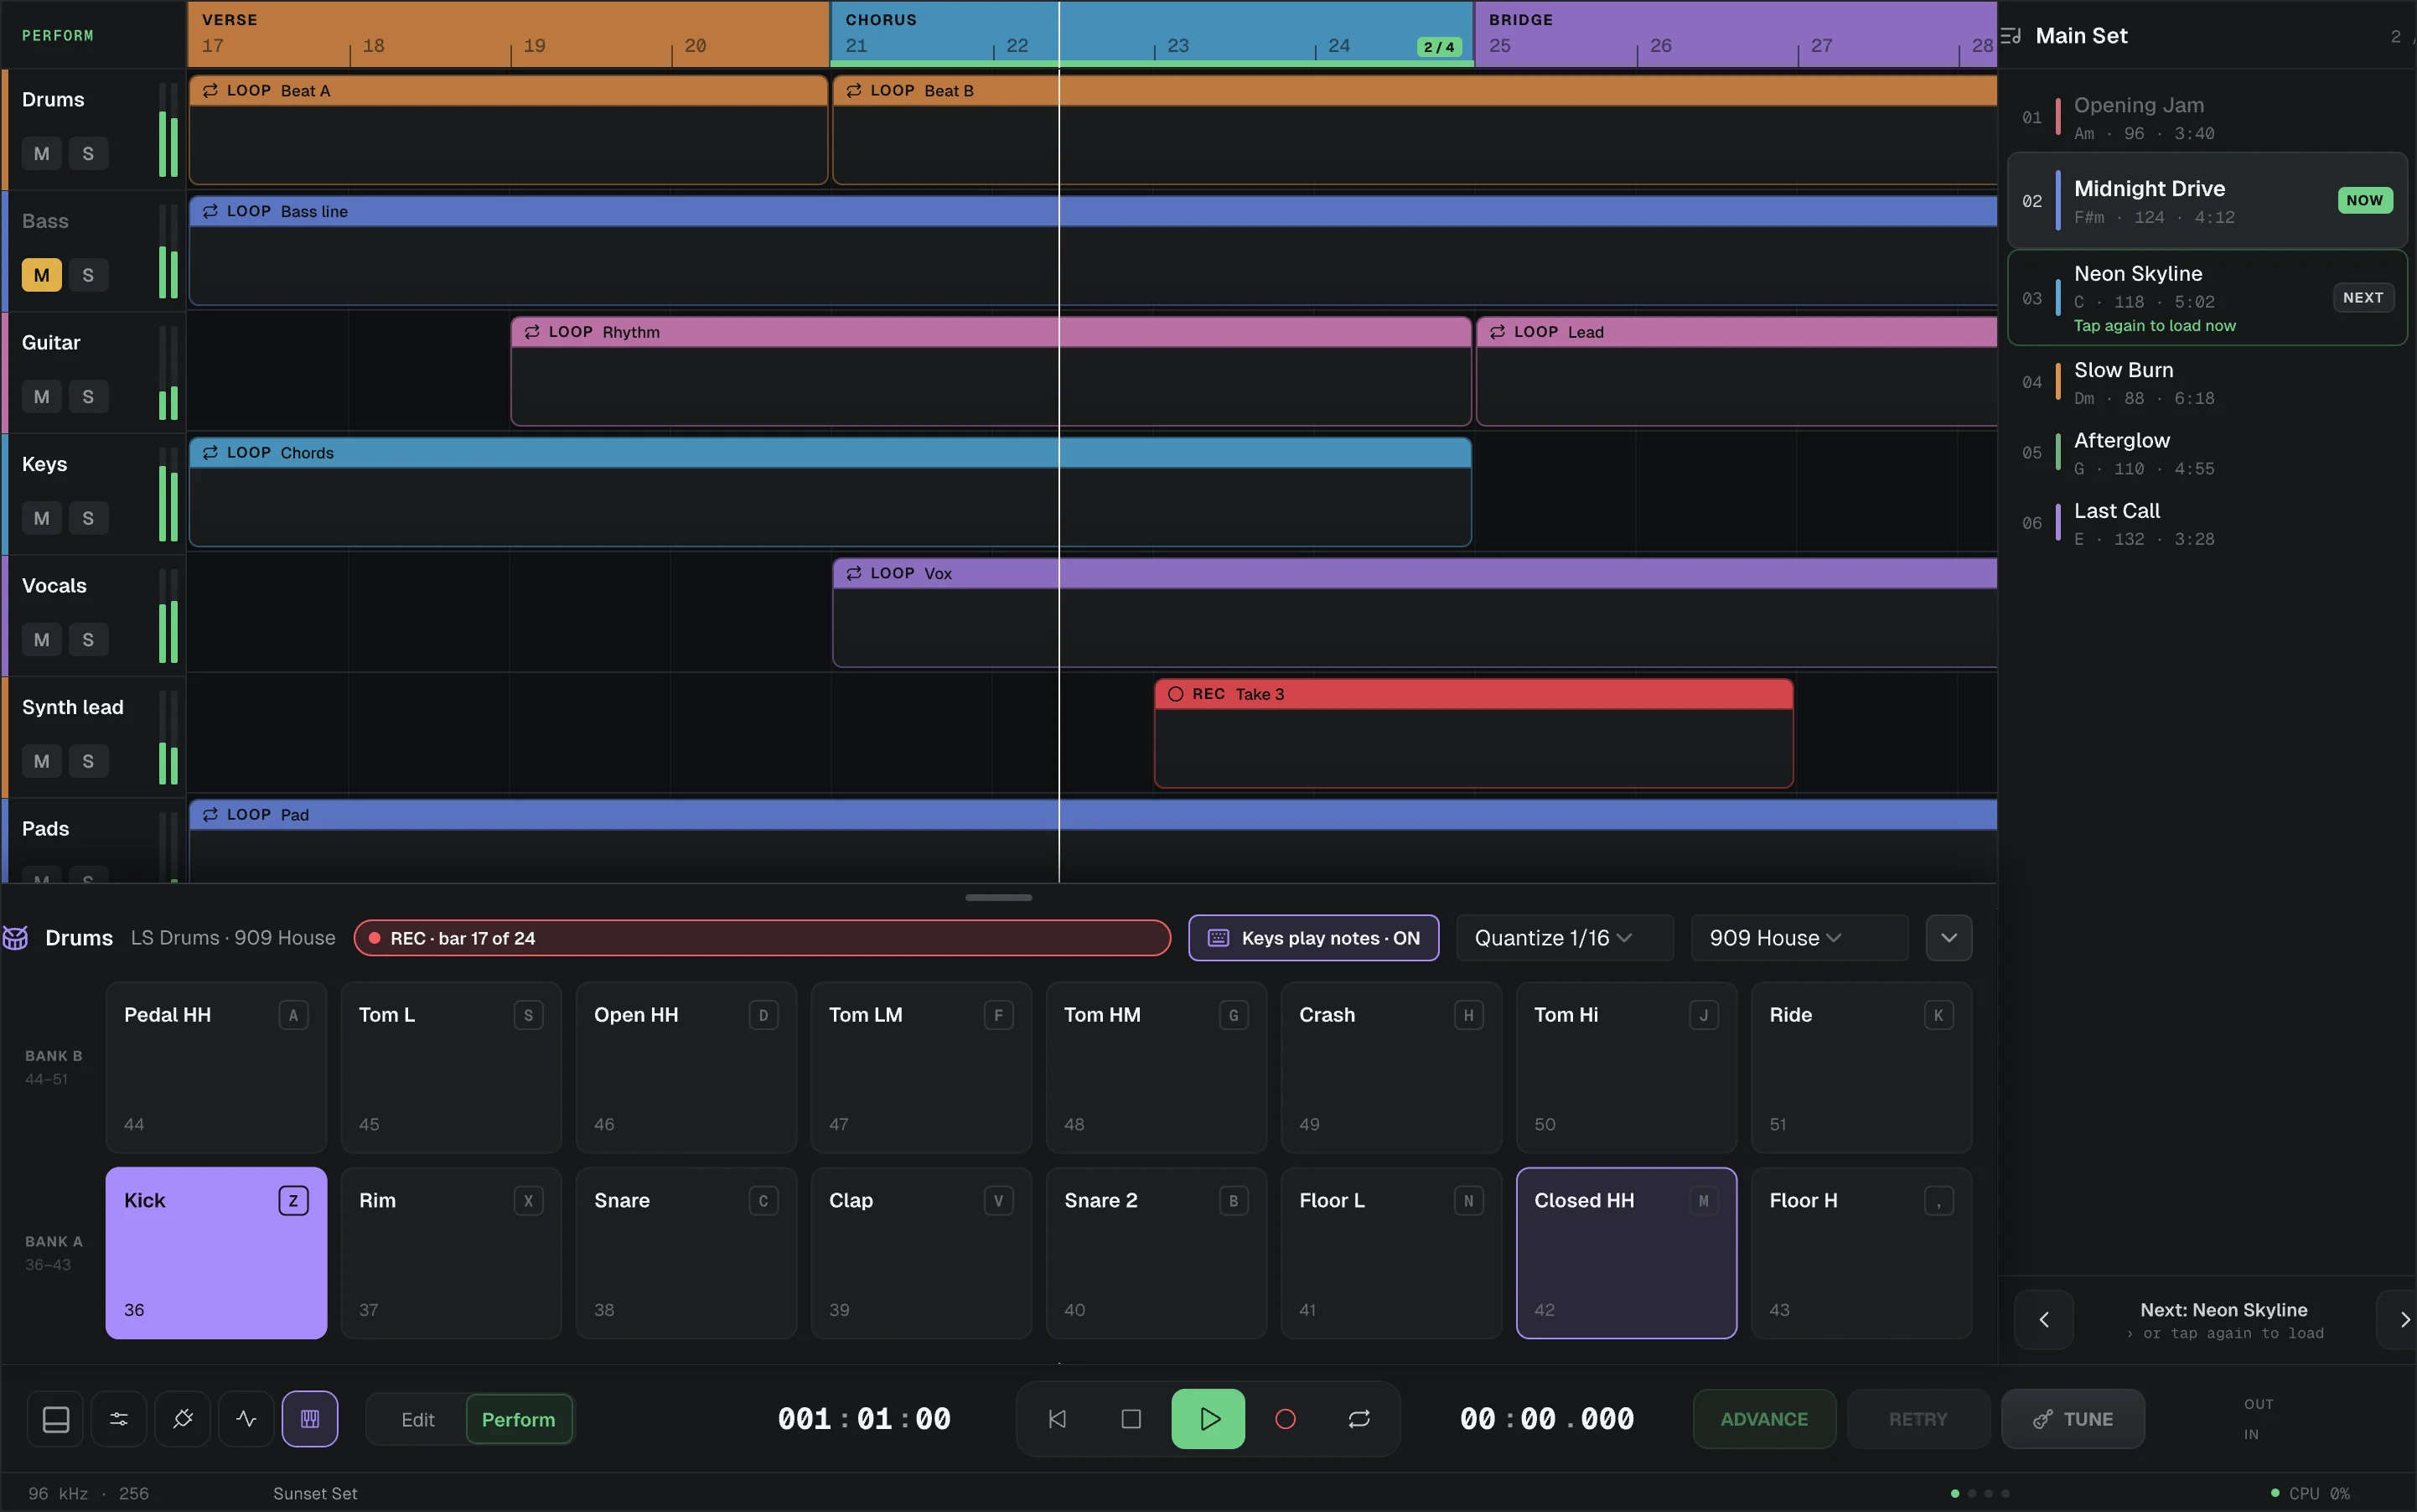Image resolution: width=2417 pixels, height=1512 pixels.
Task: Toggle the bottom panel layout icon
Action: [56, 1419]
